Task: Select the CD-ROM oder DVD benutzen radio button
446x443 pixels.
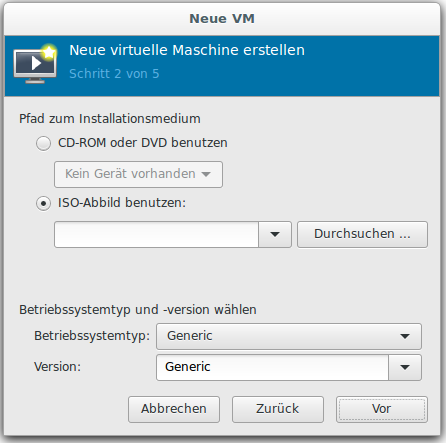Action: point(43,144)
